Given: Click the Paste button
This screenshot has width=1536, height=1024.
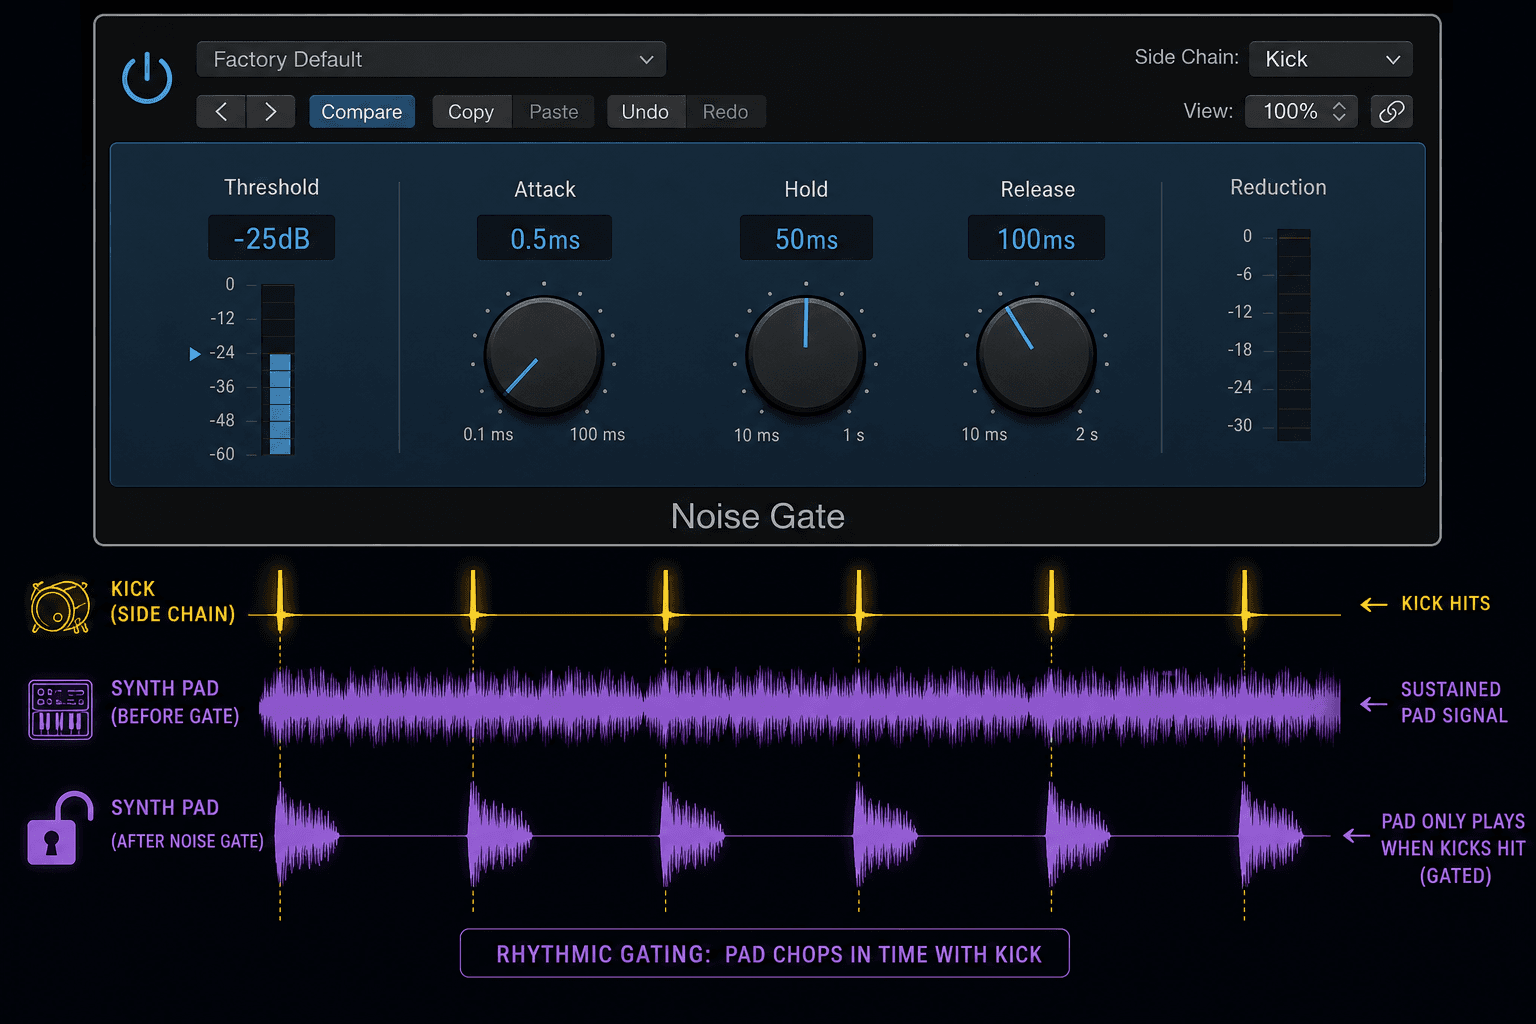Looking at the screenshot, I should (553, 111).
